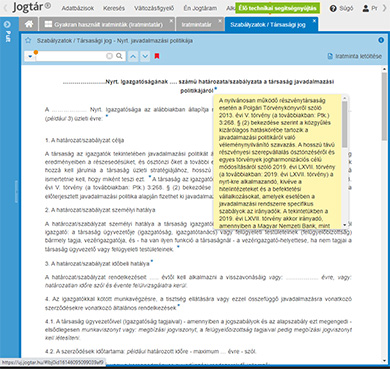Click the yellow note popup scrollbar
This screenshot has height=369, width=390.
(x=345, y=124)
